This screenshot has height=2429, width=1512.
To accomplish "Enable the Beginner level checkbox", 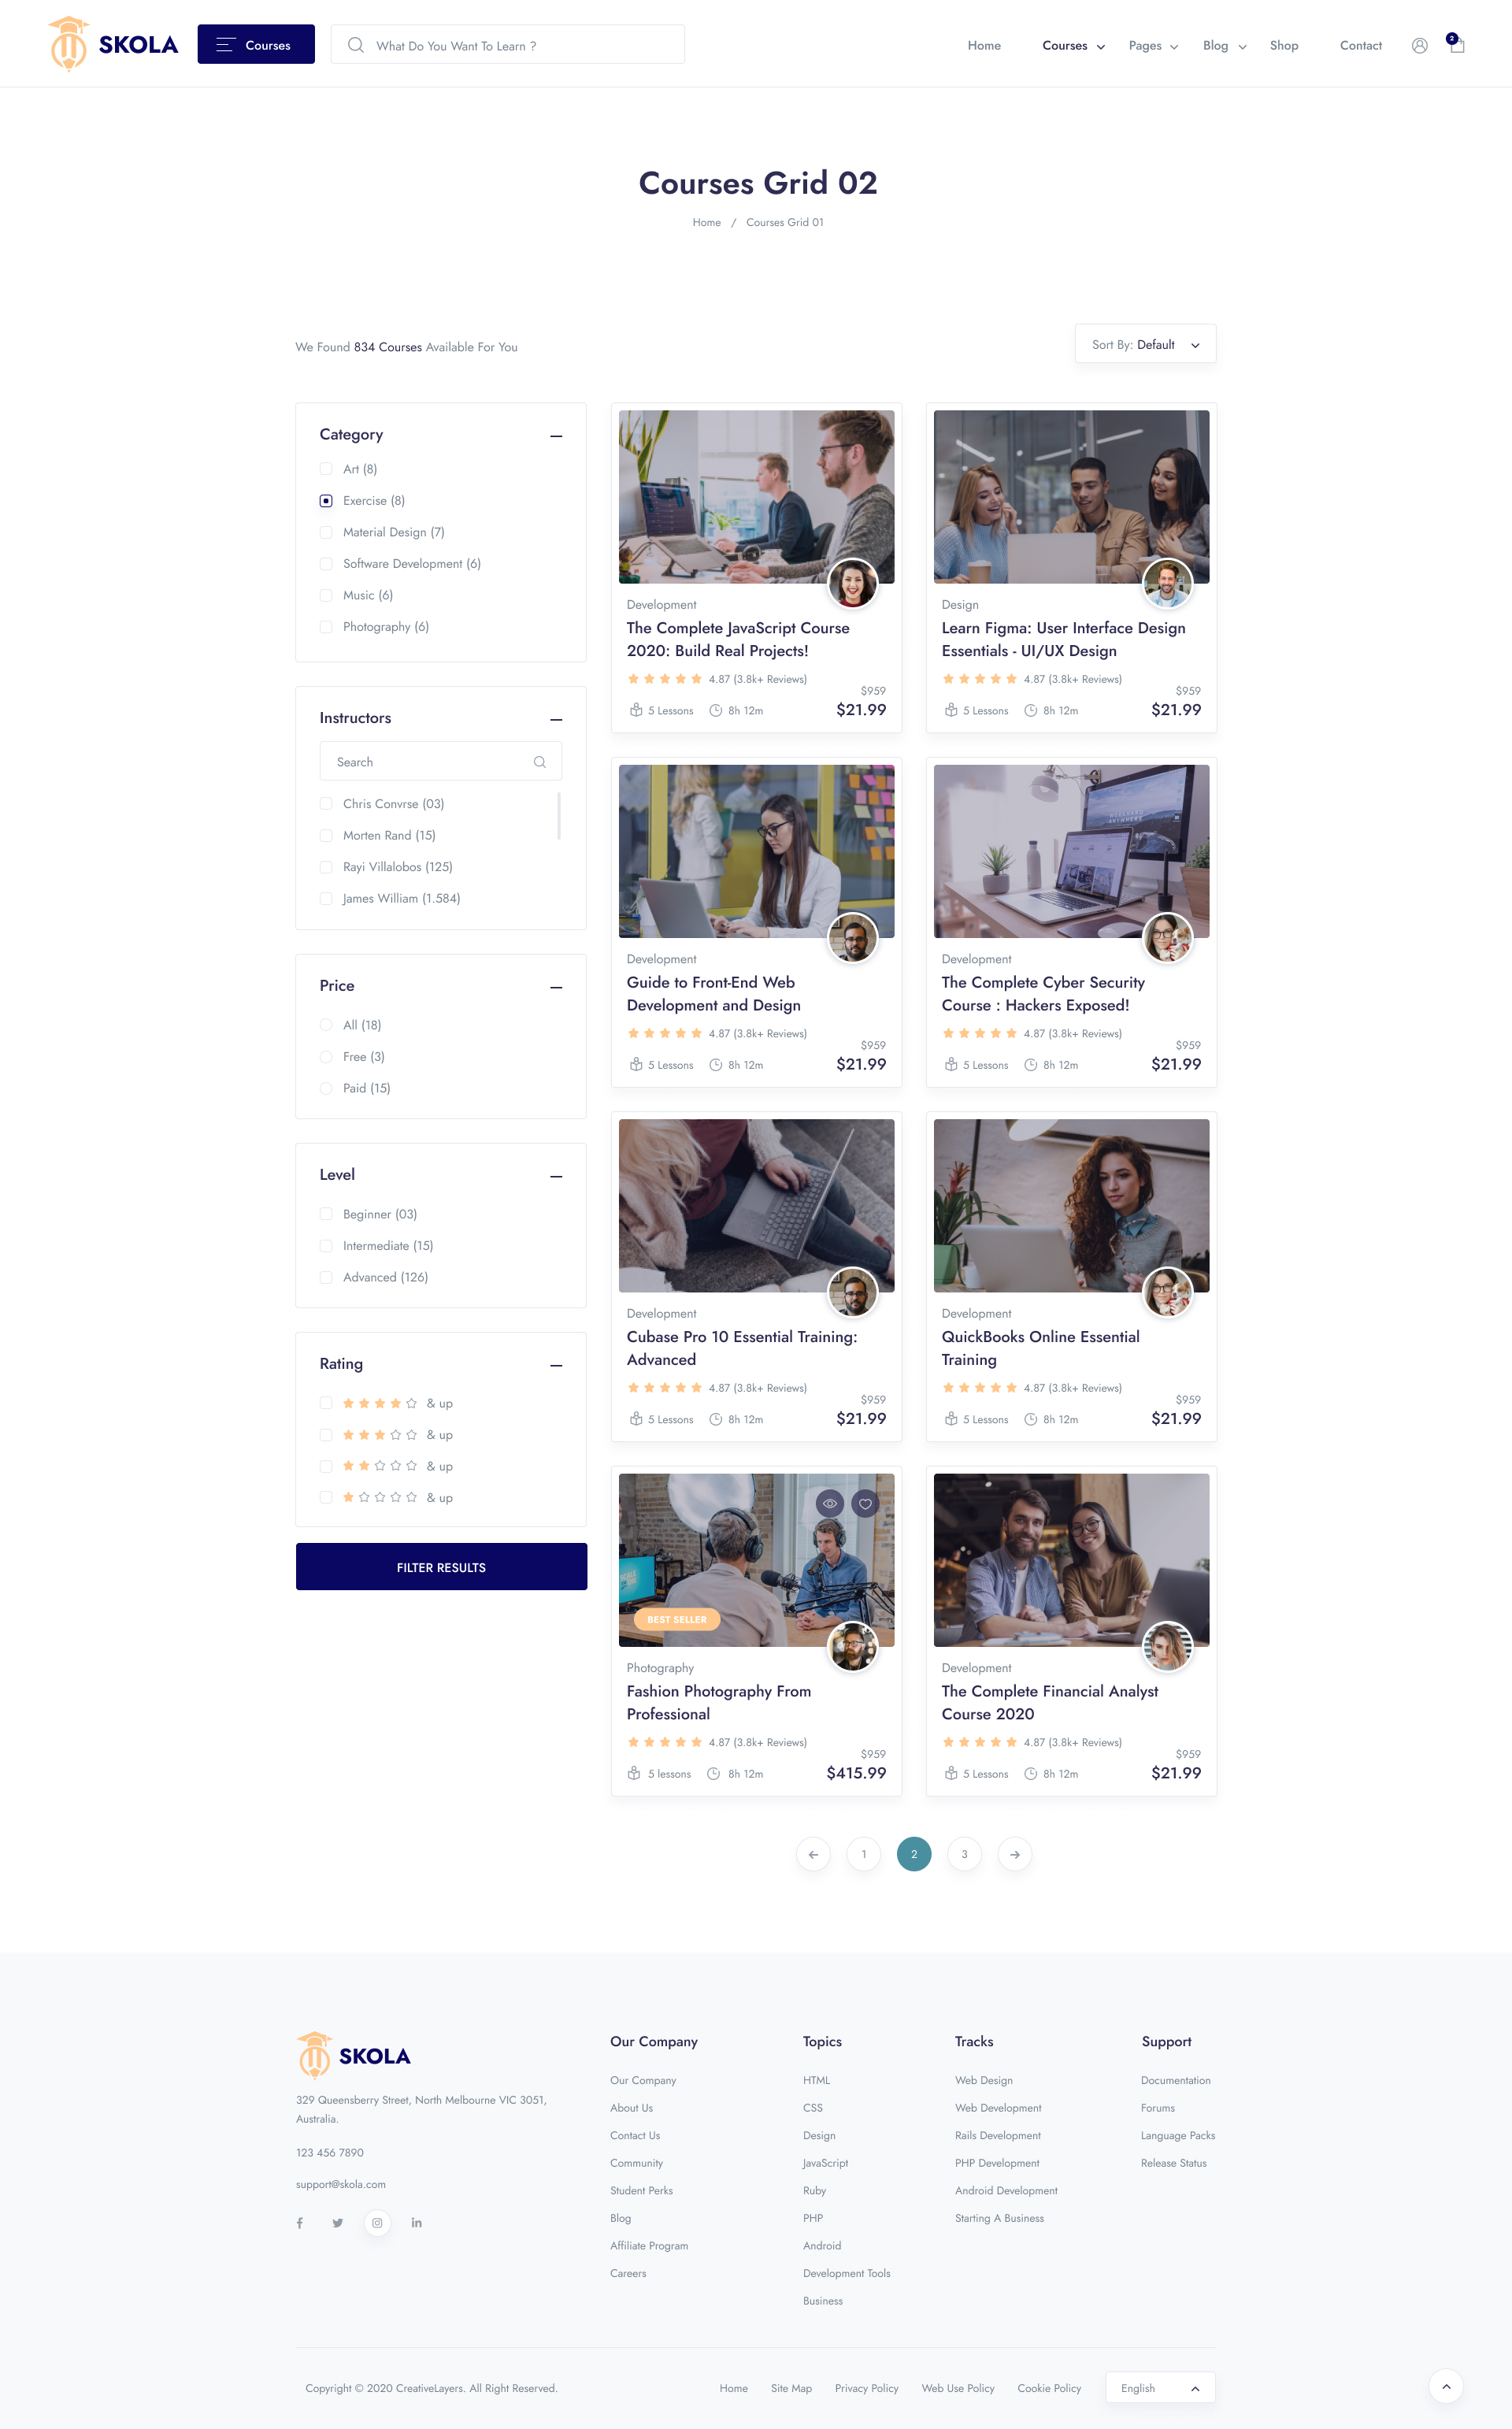I will tap(326, 1214).
